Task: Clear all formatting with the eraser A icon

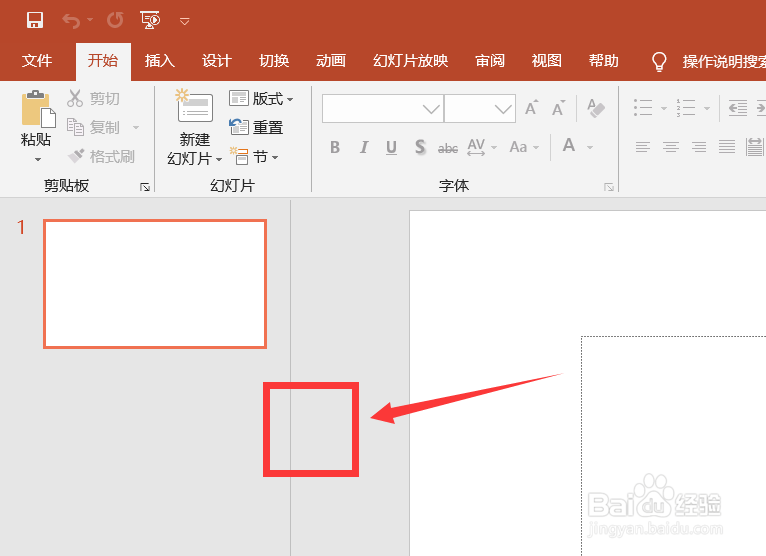Action: [x=596, y=108]
